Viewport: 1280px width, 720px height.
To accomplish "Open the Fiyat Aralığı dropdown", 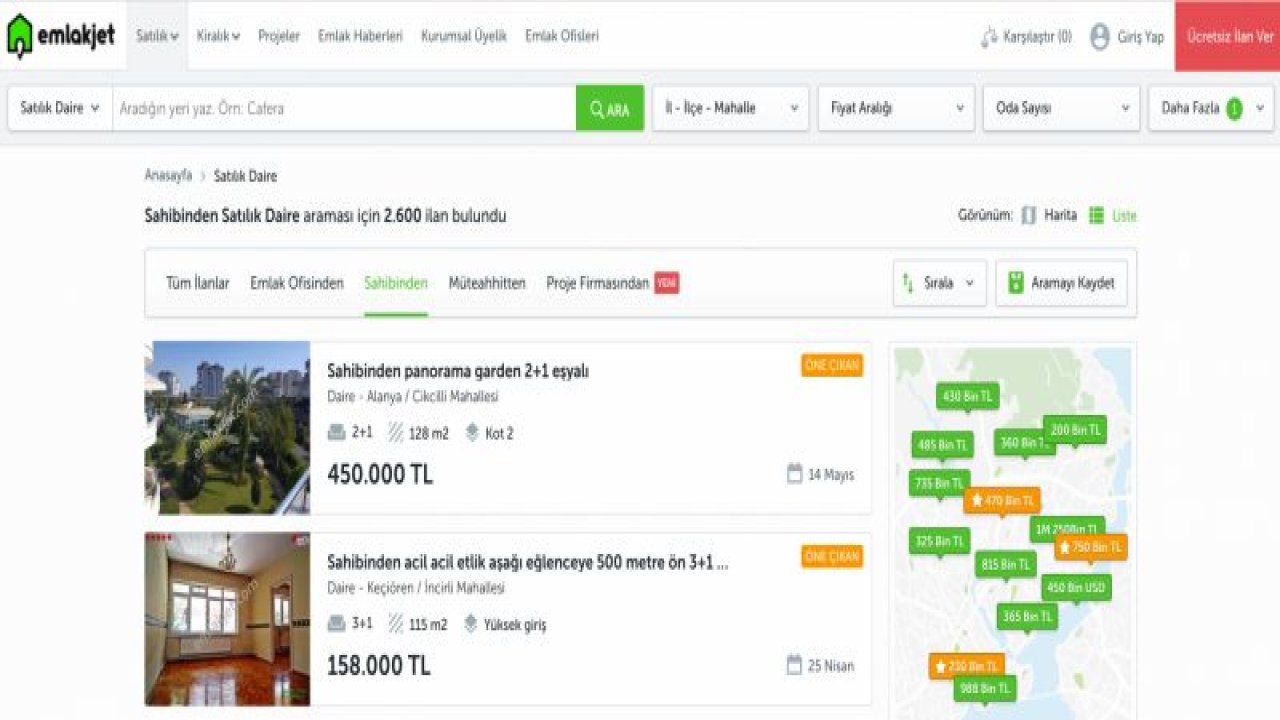I will 896,108.
